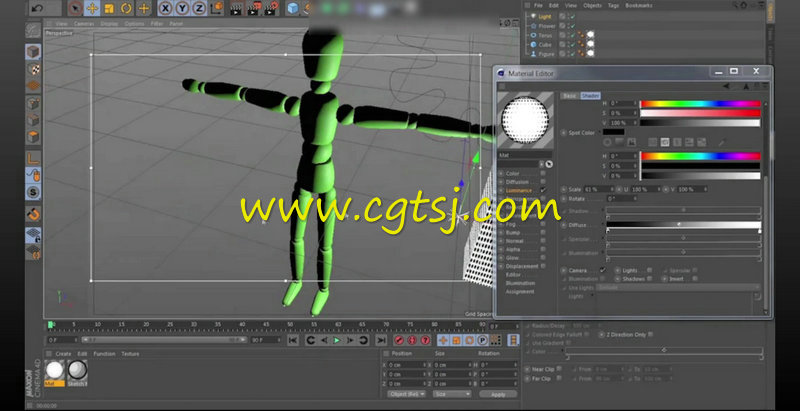Open the viewport View menu

61,23
